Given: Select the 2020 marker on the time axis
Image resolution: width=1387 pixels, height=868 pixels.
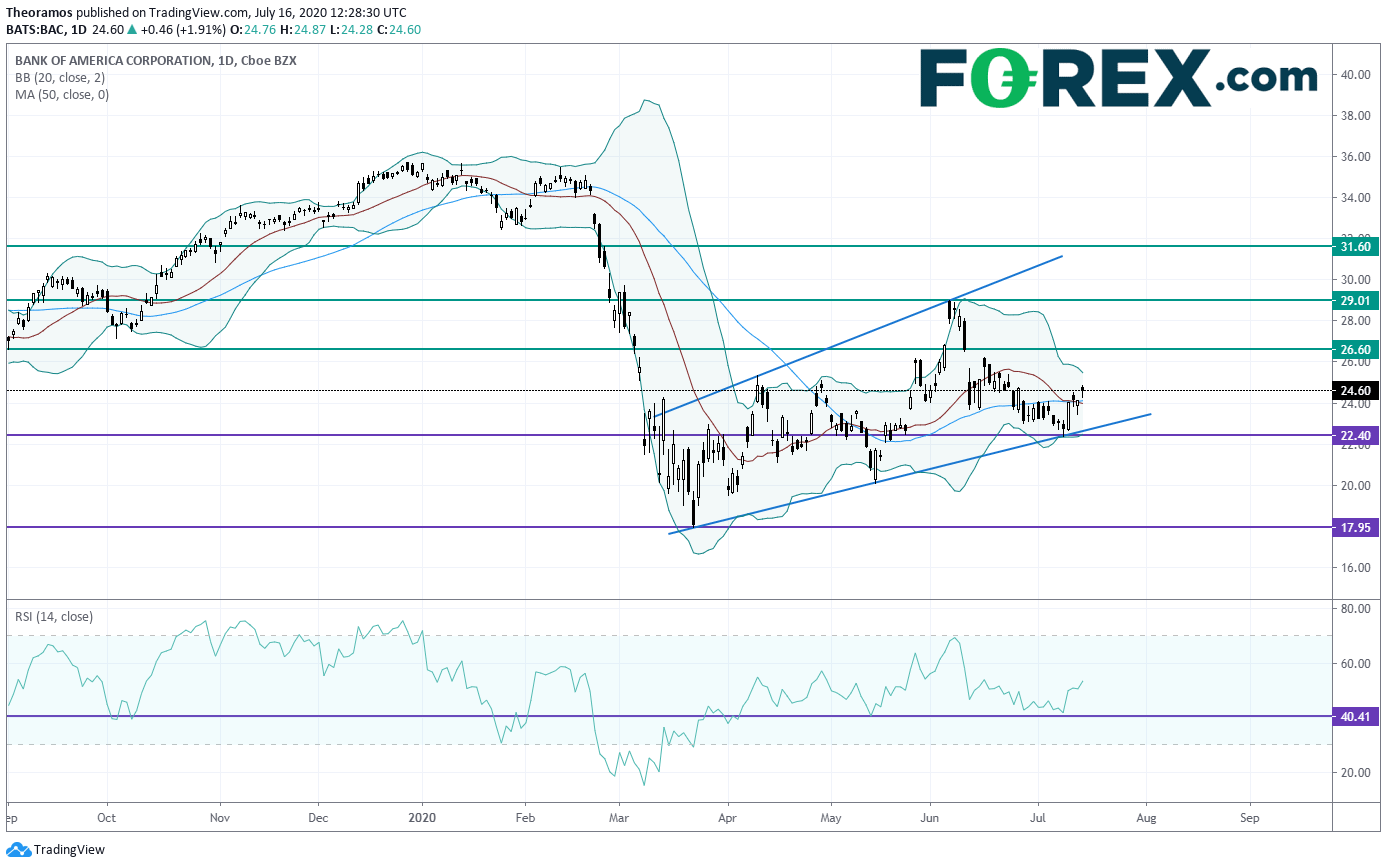Looking at the screenshot, I should [x=422, y=816].
